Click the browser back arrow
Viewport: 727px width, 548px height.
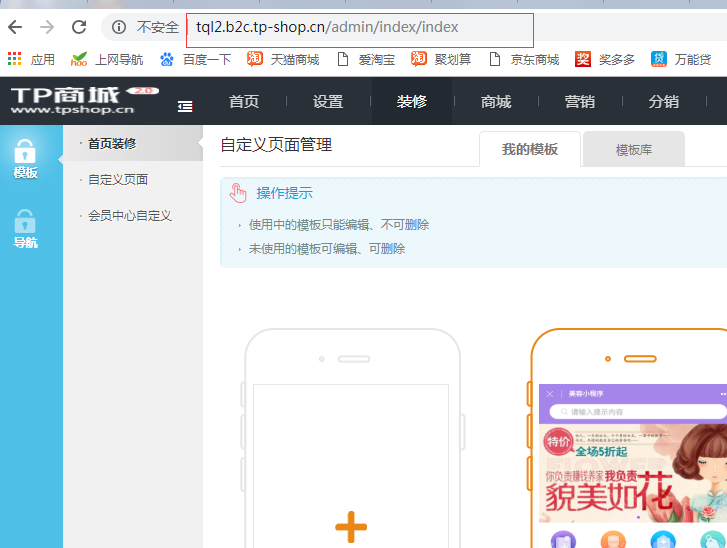pyautogui.click(x=15, y=27)
